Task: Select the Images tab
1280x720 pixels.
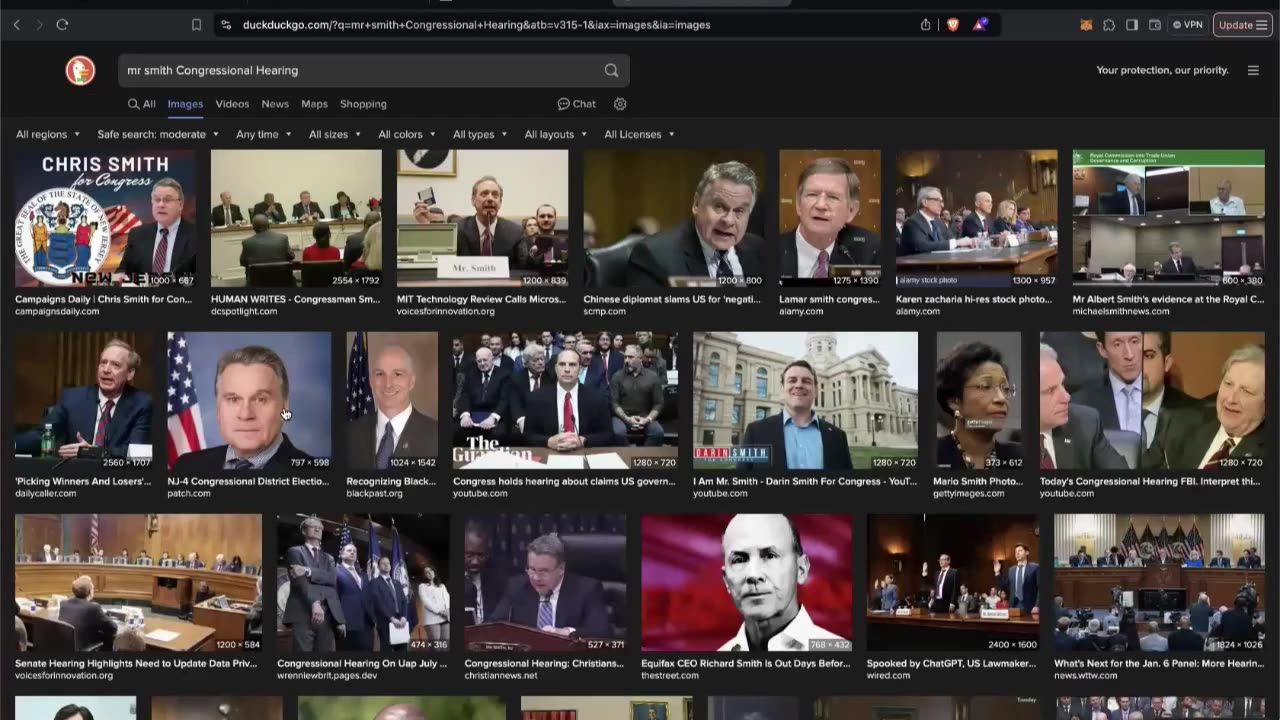Action: (185, 104)
